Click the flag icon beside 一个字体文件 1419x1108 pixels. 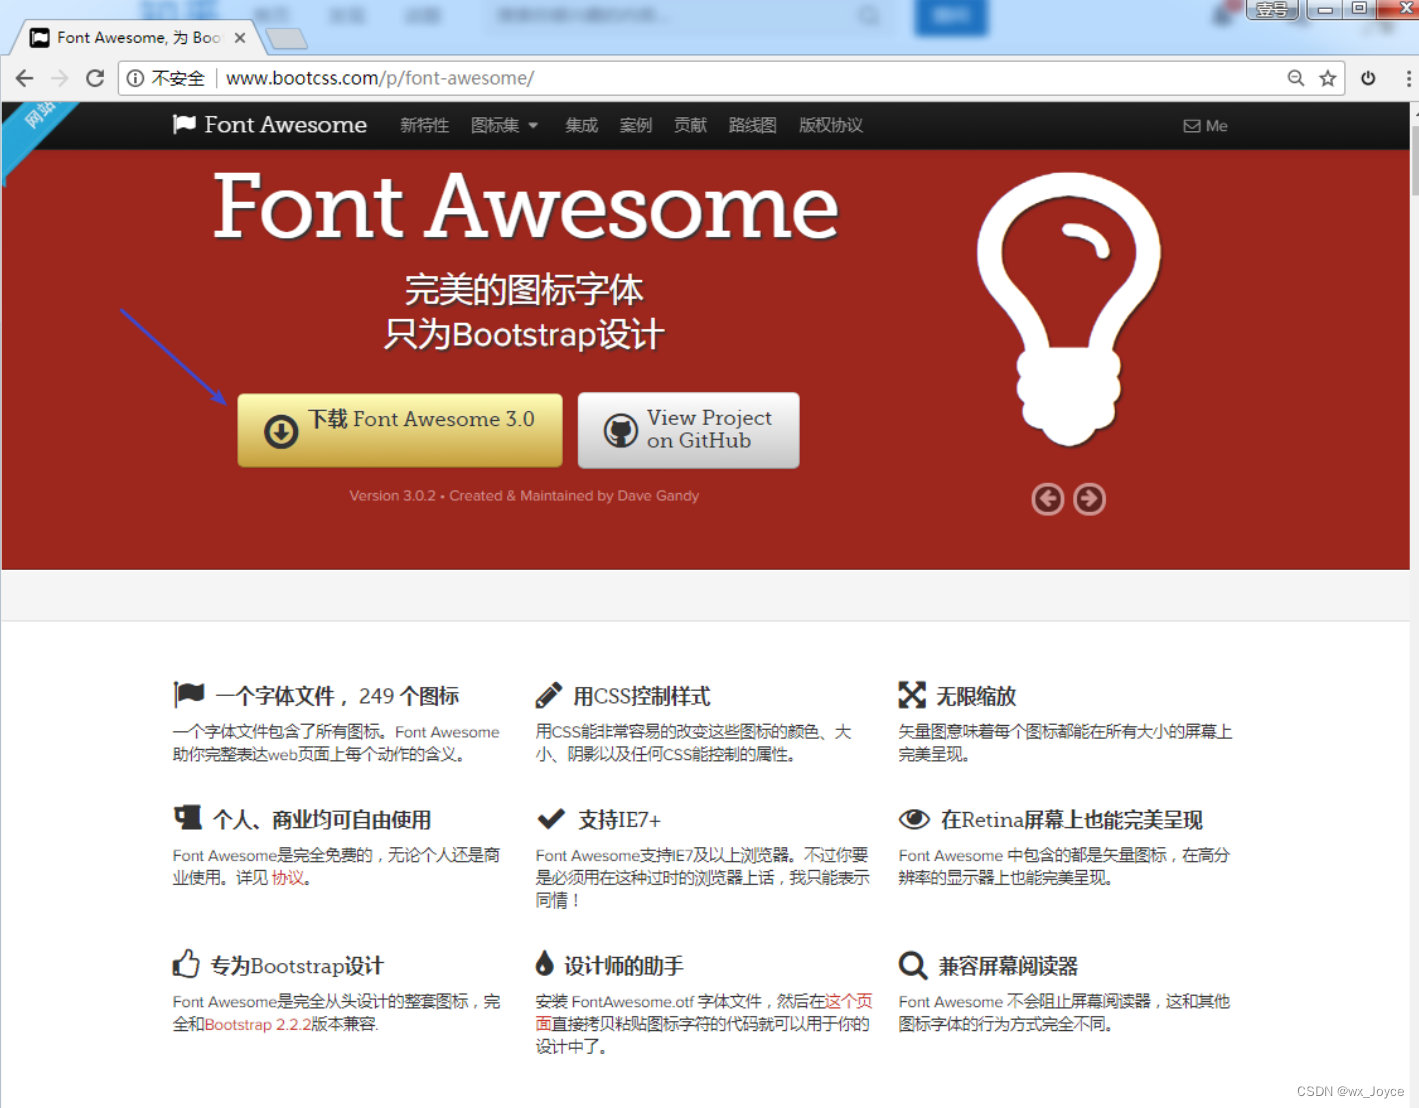pos(189,694)
